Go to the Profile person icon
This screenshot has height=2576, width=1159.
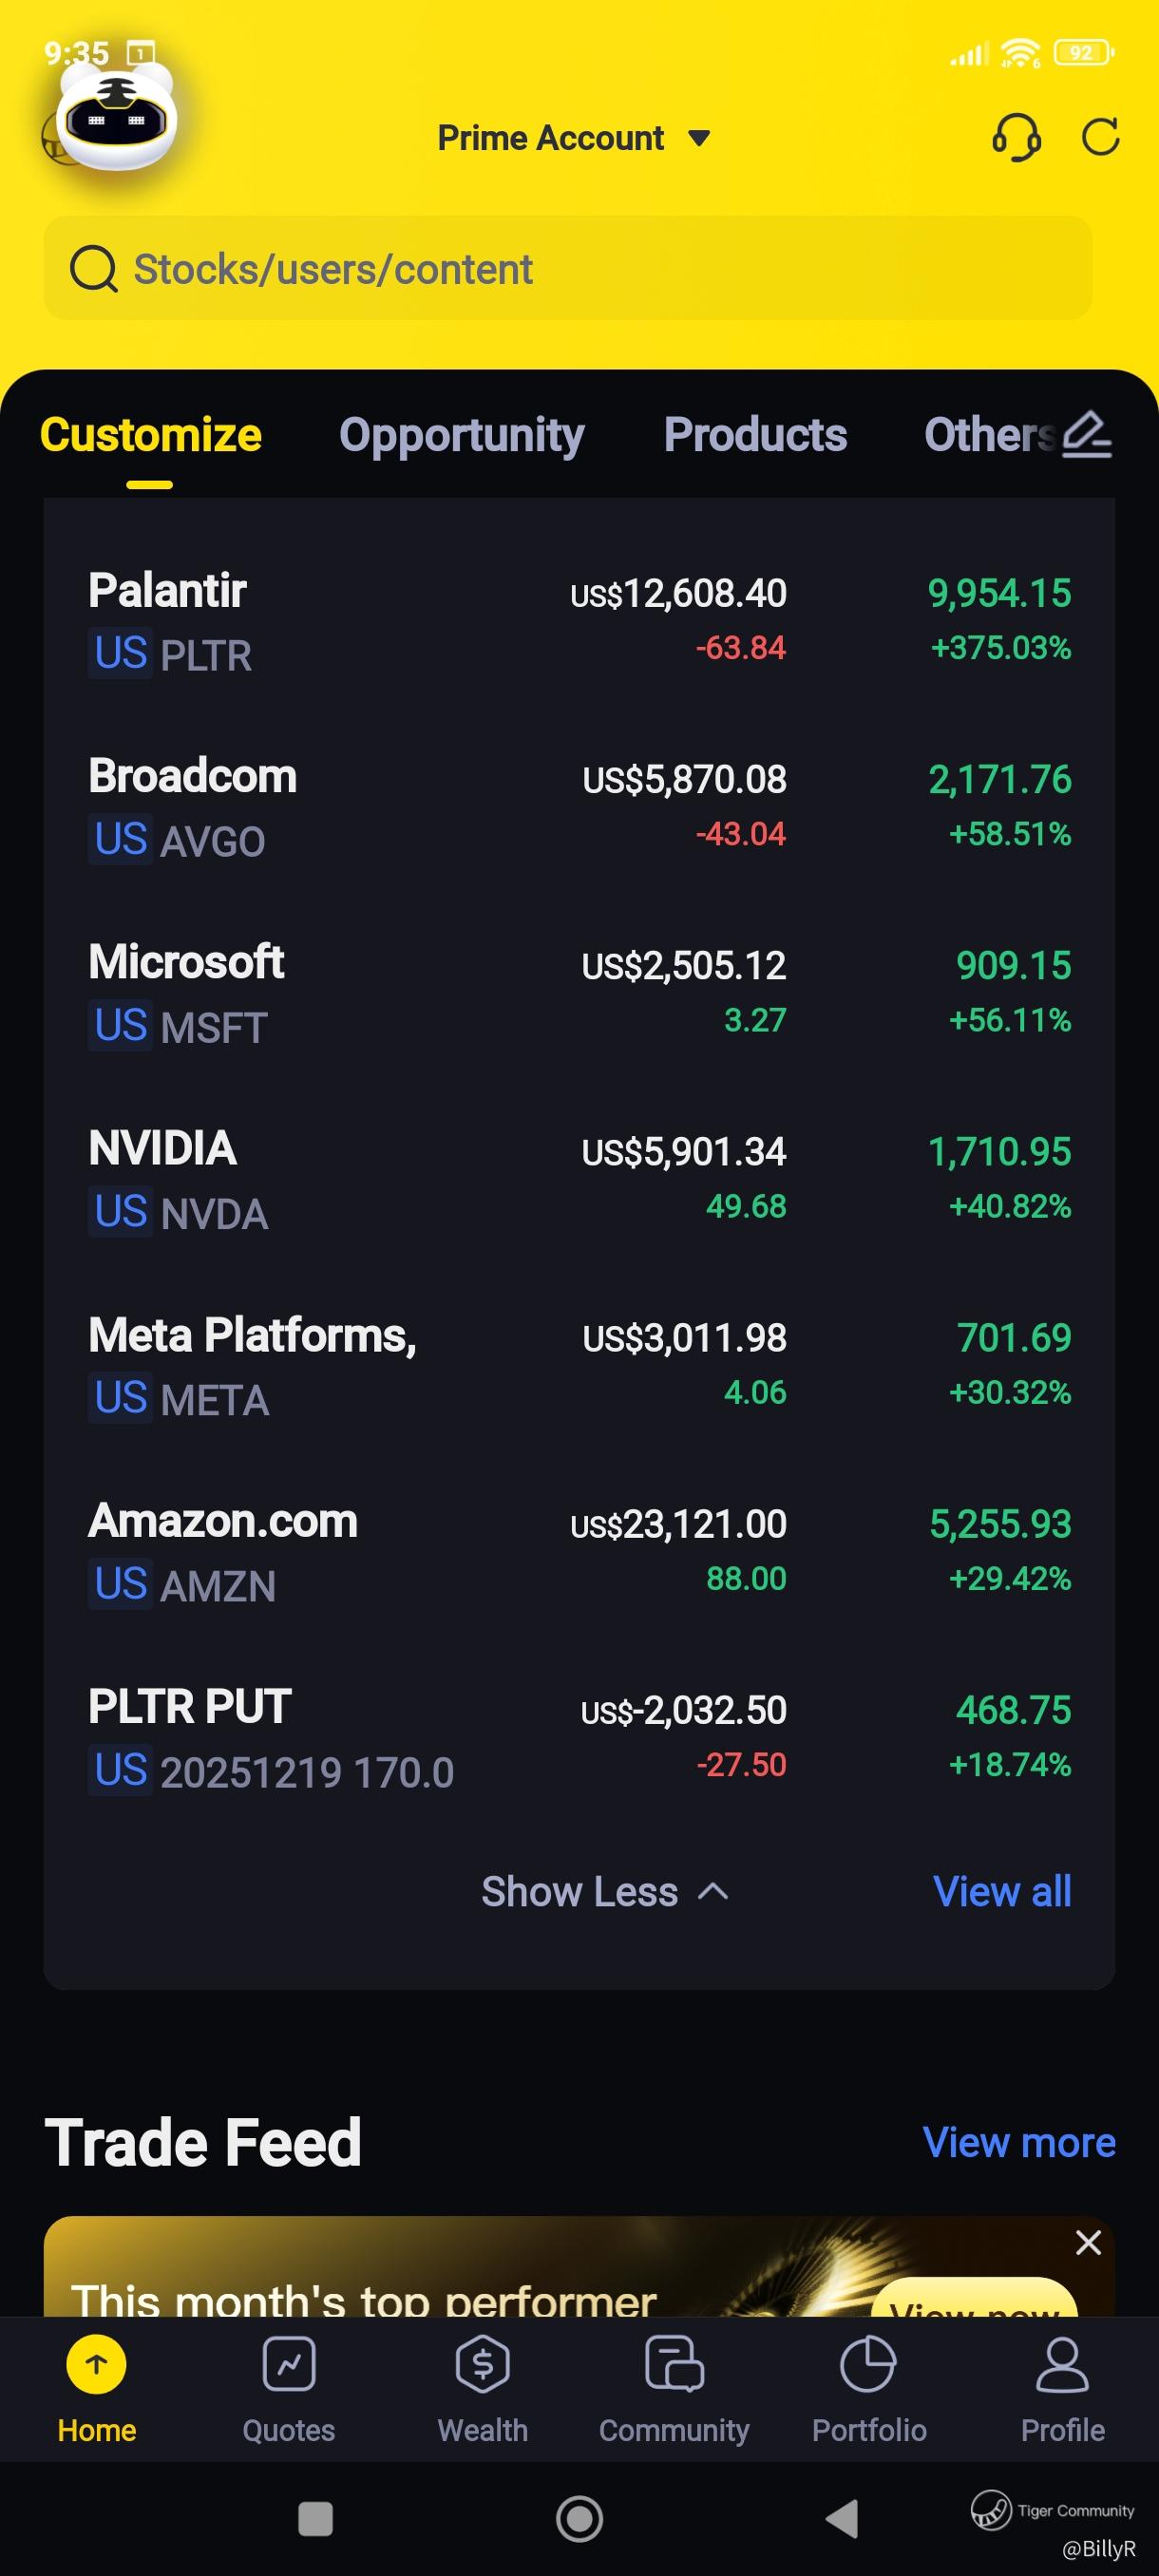tap(1062, 2365)
